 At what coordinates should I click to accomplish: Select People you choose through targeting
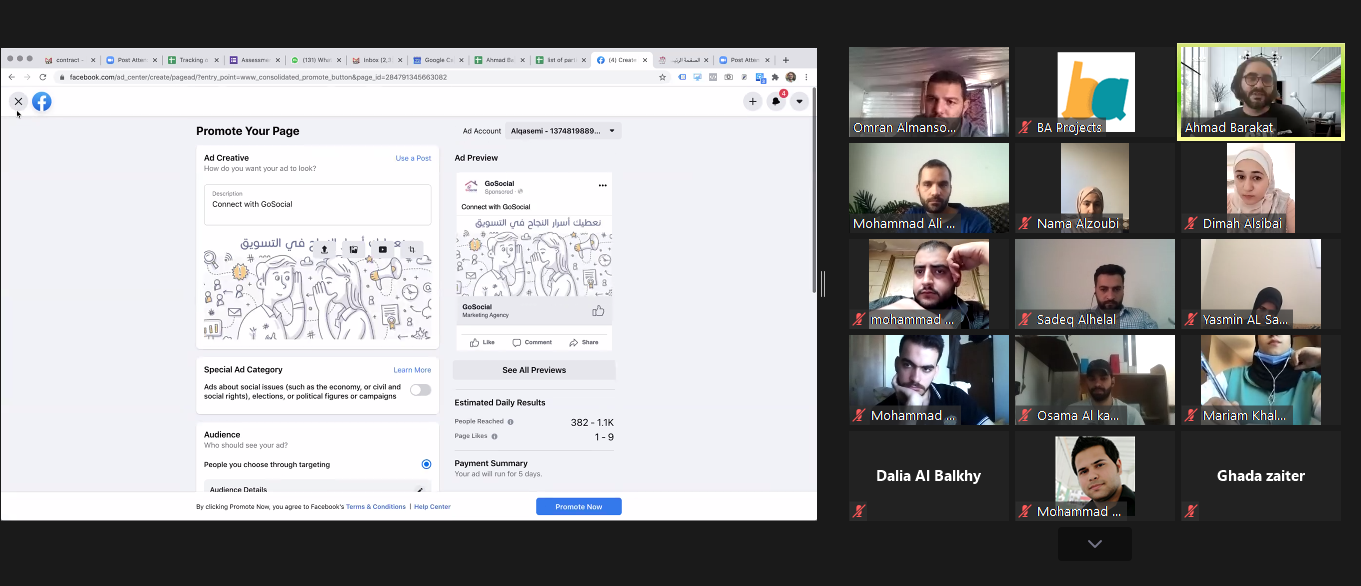[x=426, y=464]
